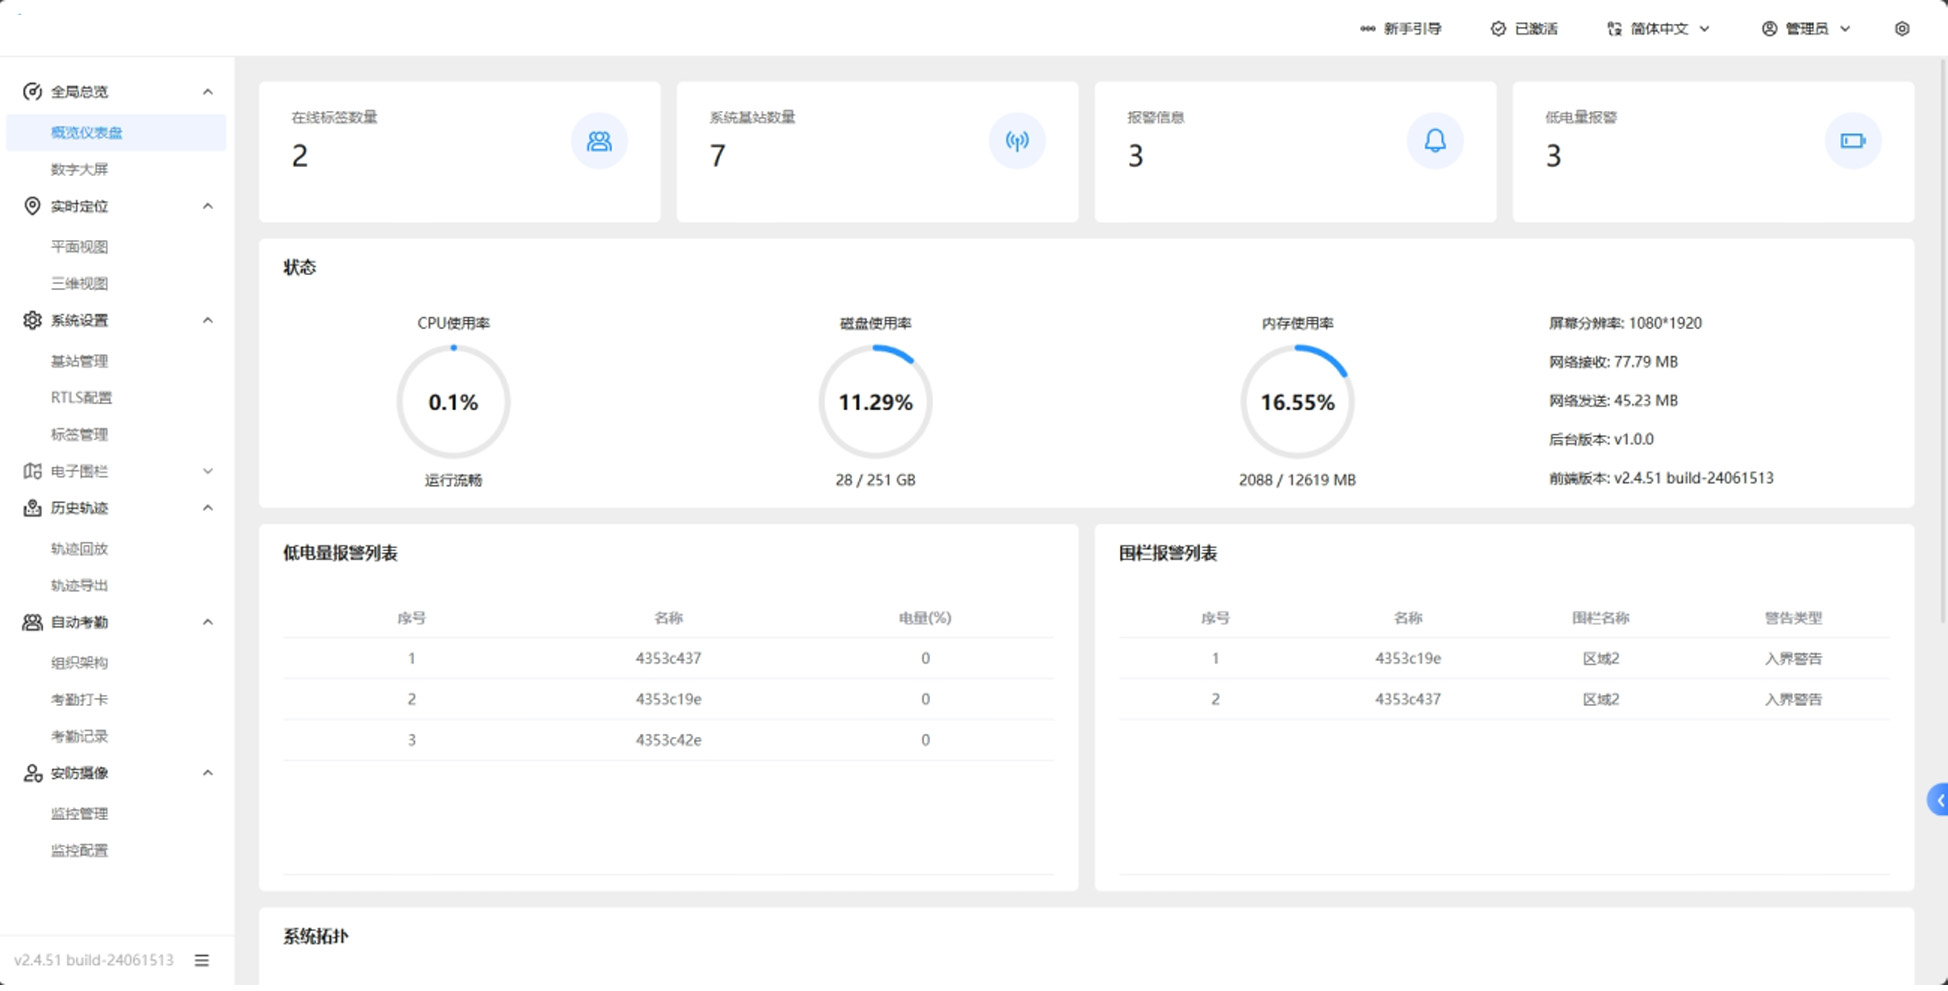This screenshot has width=1948, height=991.
Task: Open the 简体中文 language dropdown
Action: pyautogui.click(x=1660, y=29)
